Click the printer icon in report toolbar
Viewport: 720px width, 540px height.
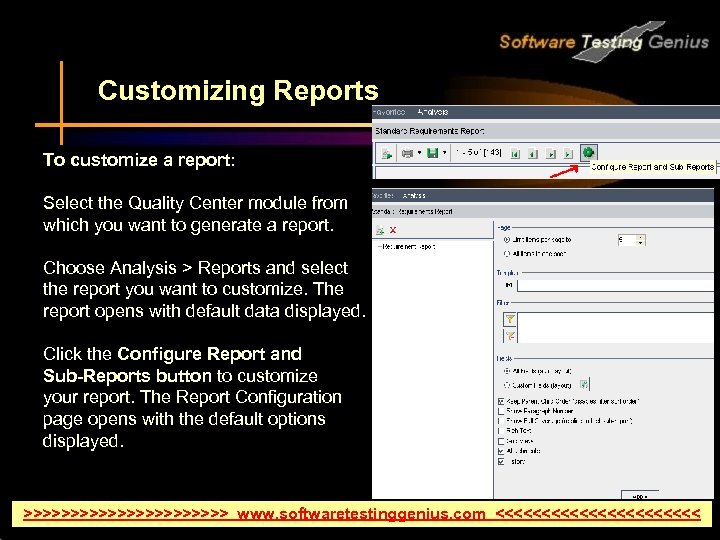click(x=407, y=153)
